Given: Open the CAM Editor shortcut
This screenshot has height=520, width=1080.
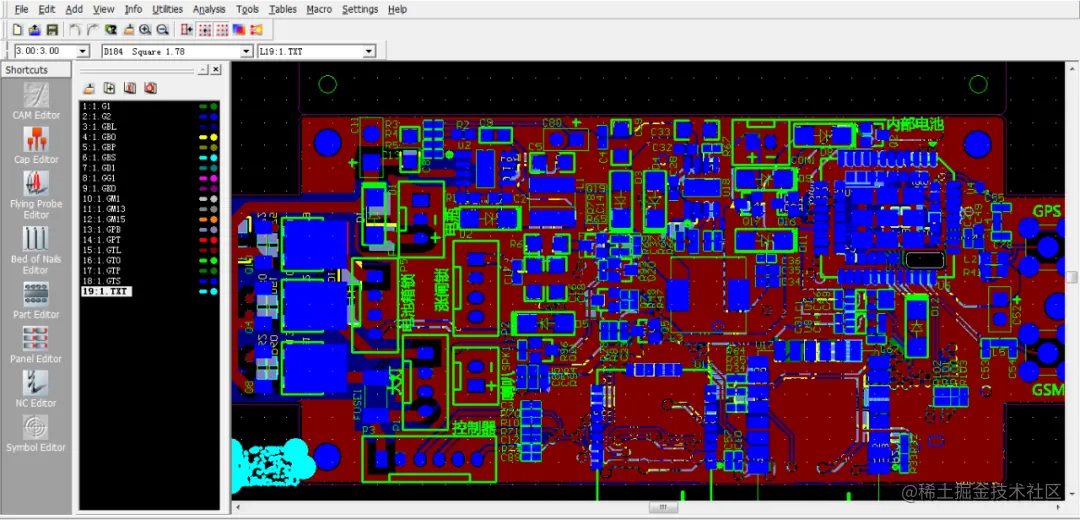Looking at the screenshot, I should click(37, 101).
